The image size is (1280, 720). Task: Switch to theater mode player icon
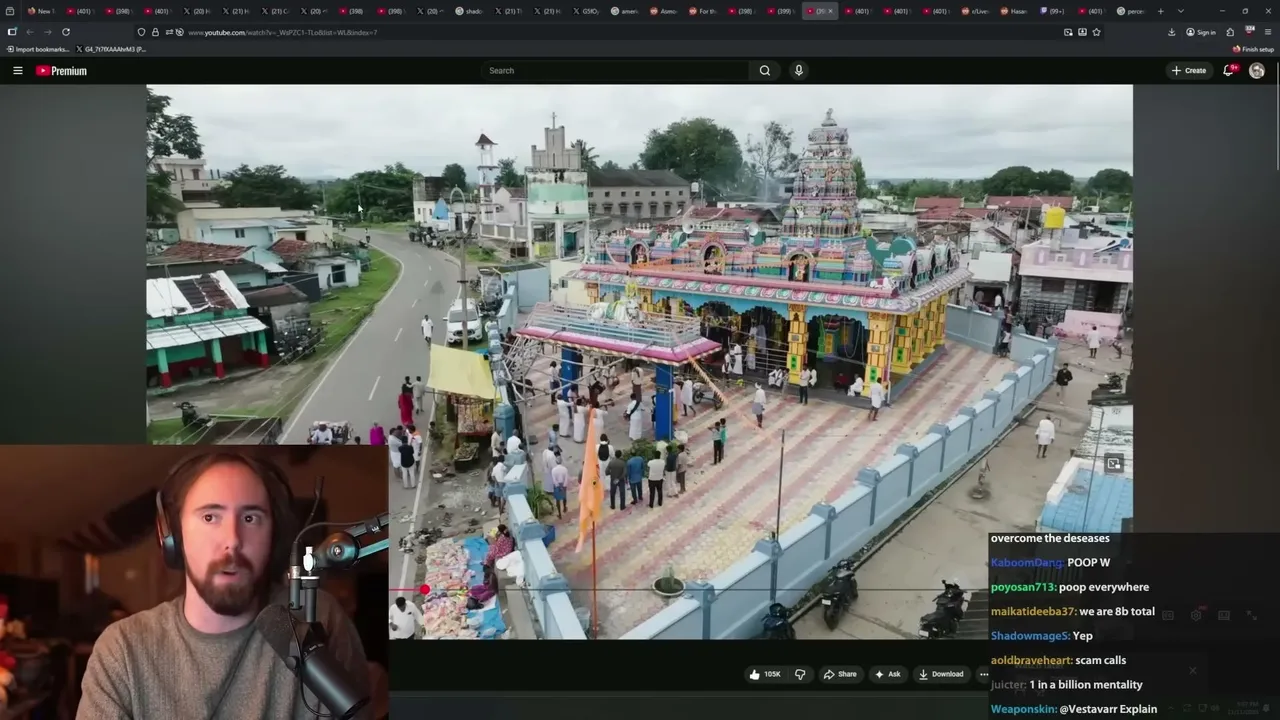pyautogui.click(x=1223, y=616)
